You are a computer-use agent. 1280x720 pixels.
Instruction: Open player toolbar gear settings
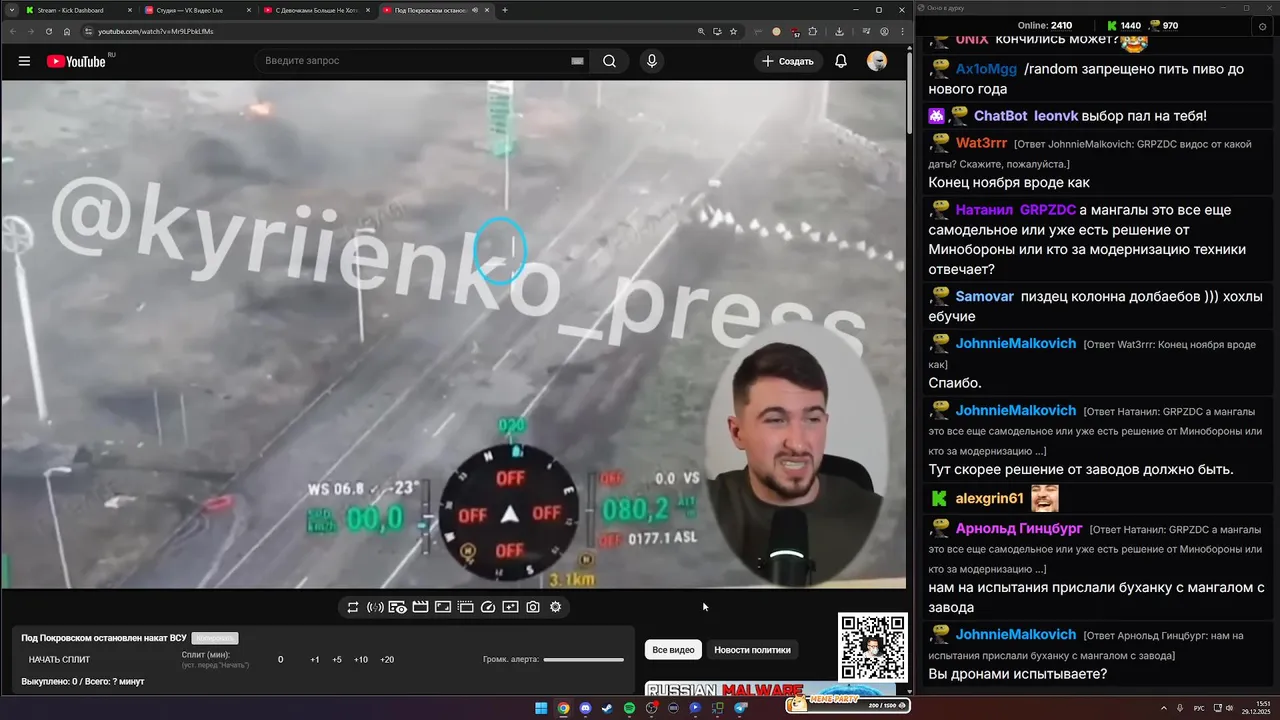(556, 607)
